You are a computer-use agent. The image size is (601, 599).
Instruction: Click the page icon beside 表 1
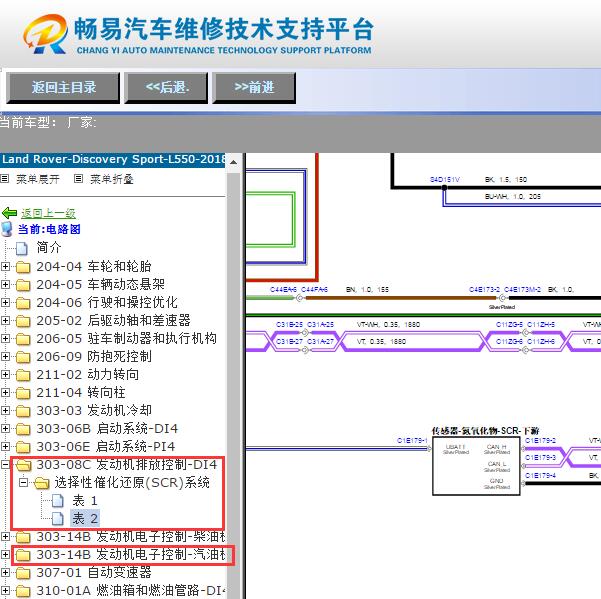coord(58,501)
